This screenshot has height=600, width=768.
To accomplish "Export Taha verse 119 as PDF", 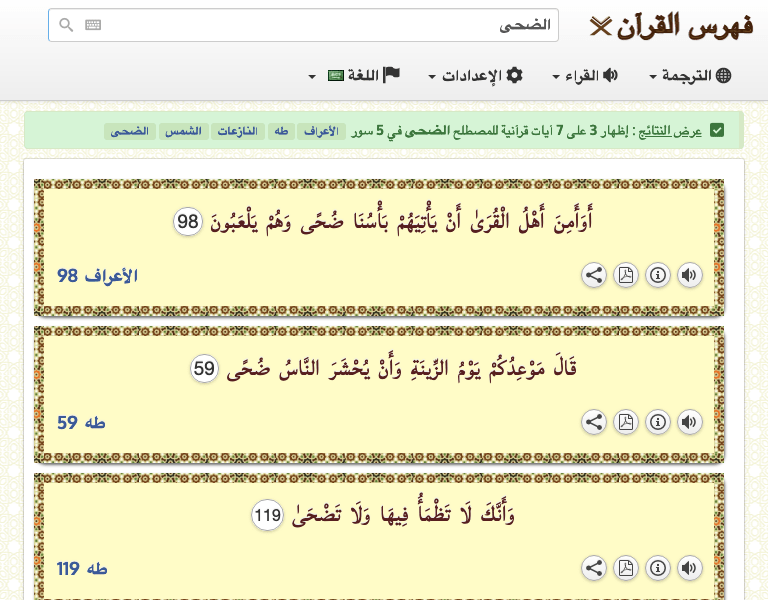I will pyautogui.click(x=626, y=569).
